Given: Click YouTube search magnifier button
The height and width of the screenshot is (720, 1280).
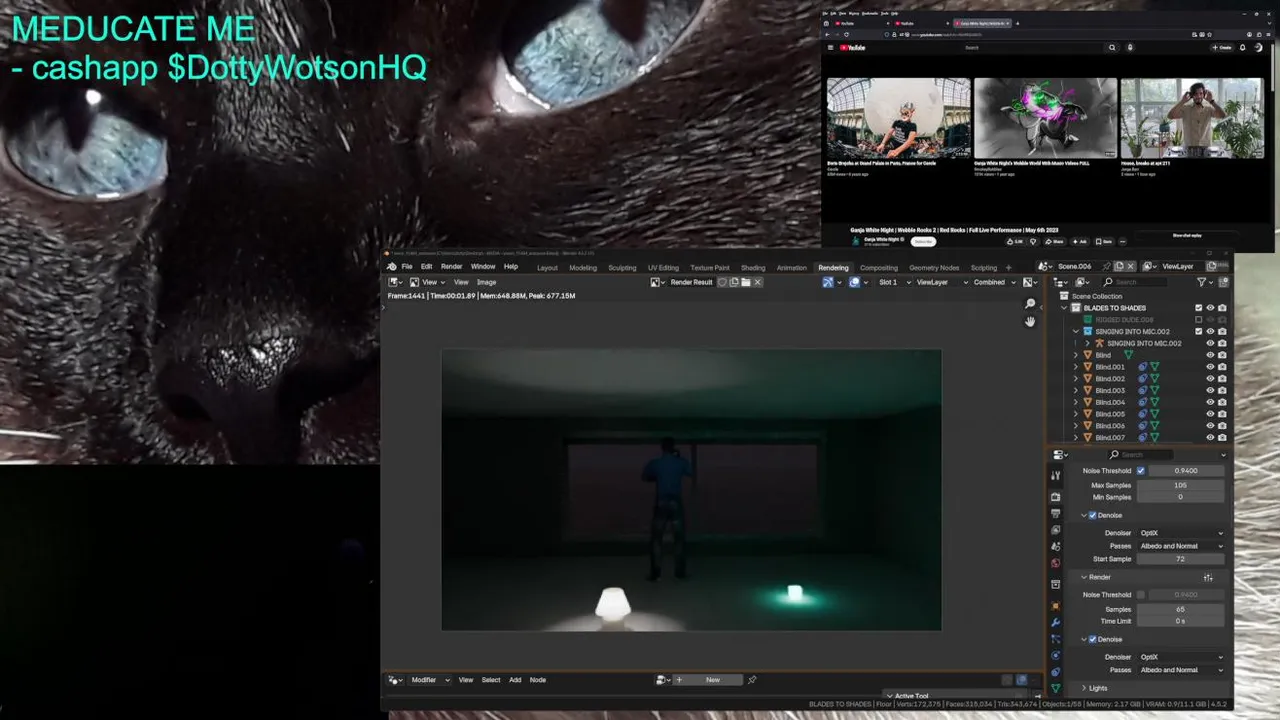Looking at the screenshot, I should pyautogui.click(x=1112, y=47).
